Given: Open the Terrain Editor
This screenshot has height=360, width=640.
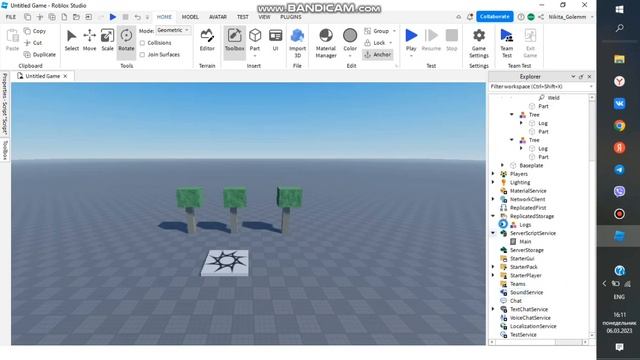Looking at the screenshot, I should (207, 40).
